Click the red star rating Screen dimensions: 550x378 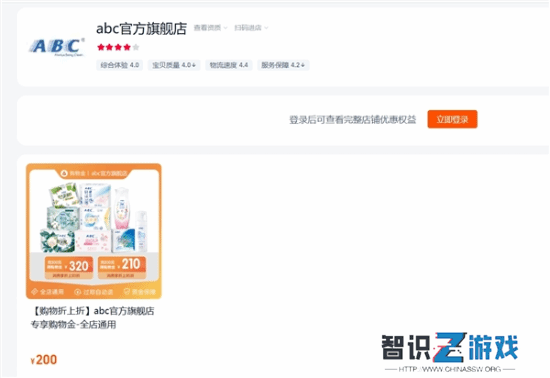(x=118, y=47)
